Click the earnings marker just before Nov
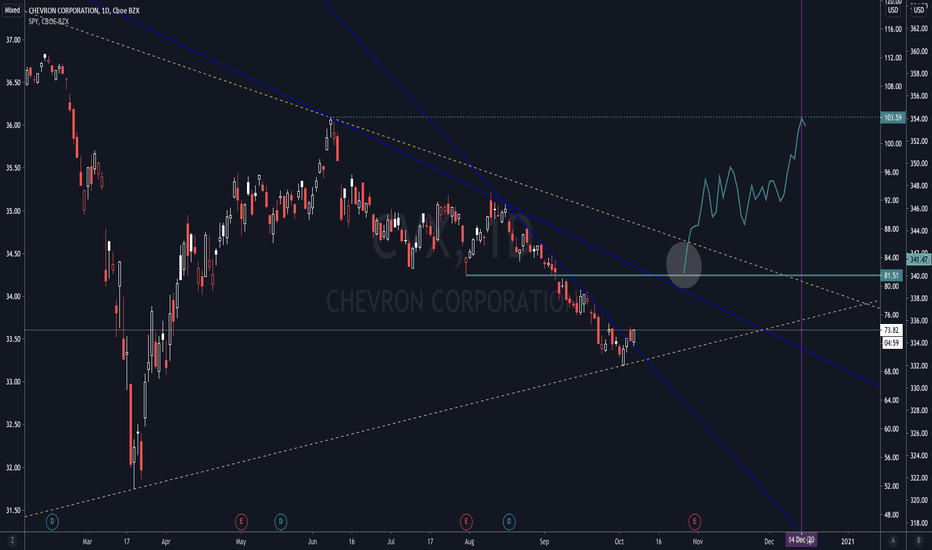 tap(694, 522)
